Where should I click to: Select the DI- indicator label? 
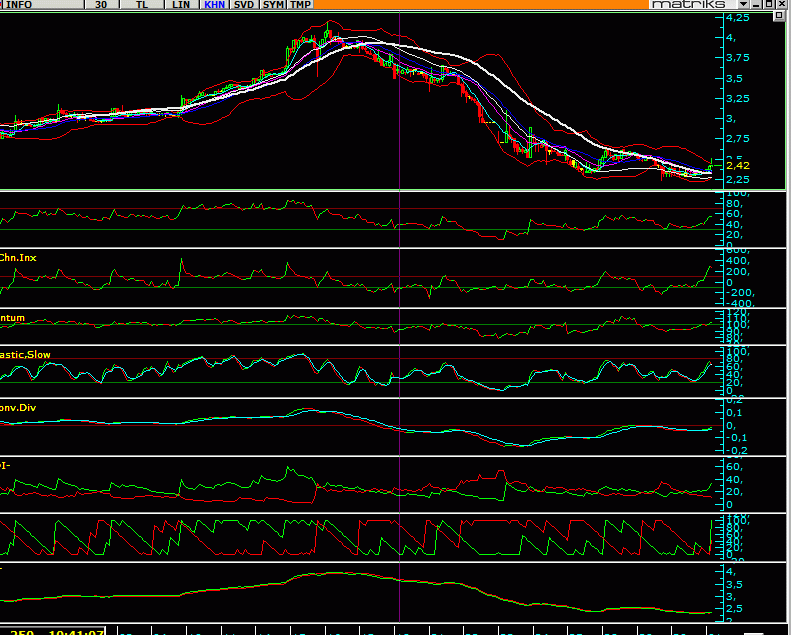[5, 465]
